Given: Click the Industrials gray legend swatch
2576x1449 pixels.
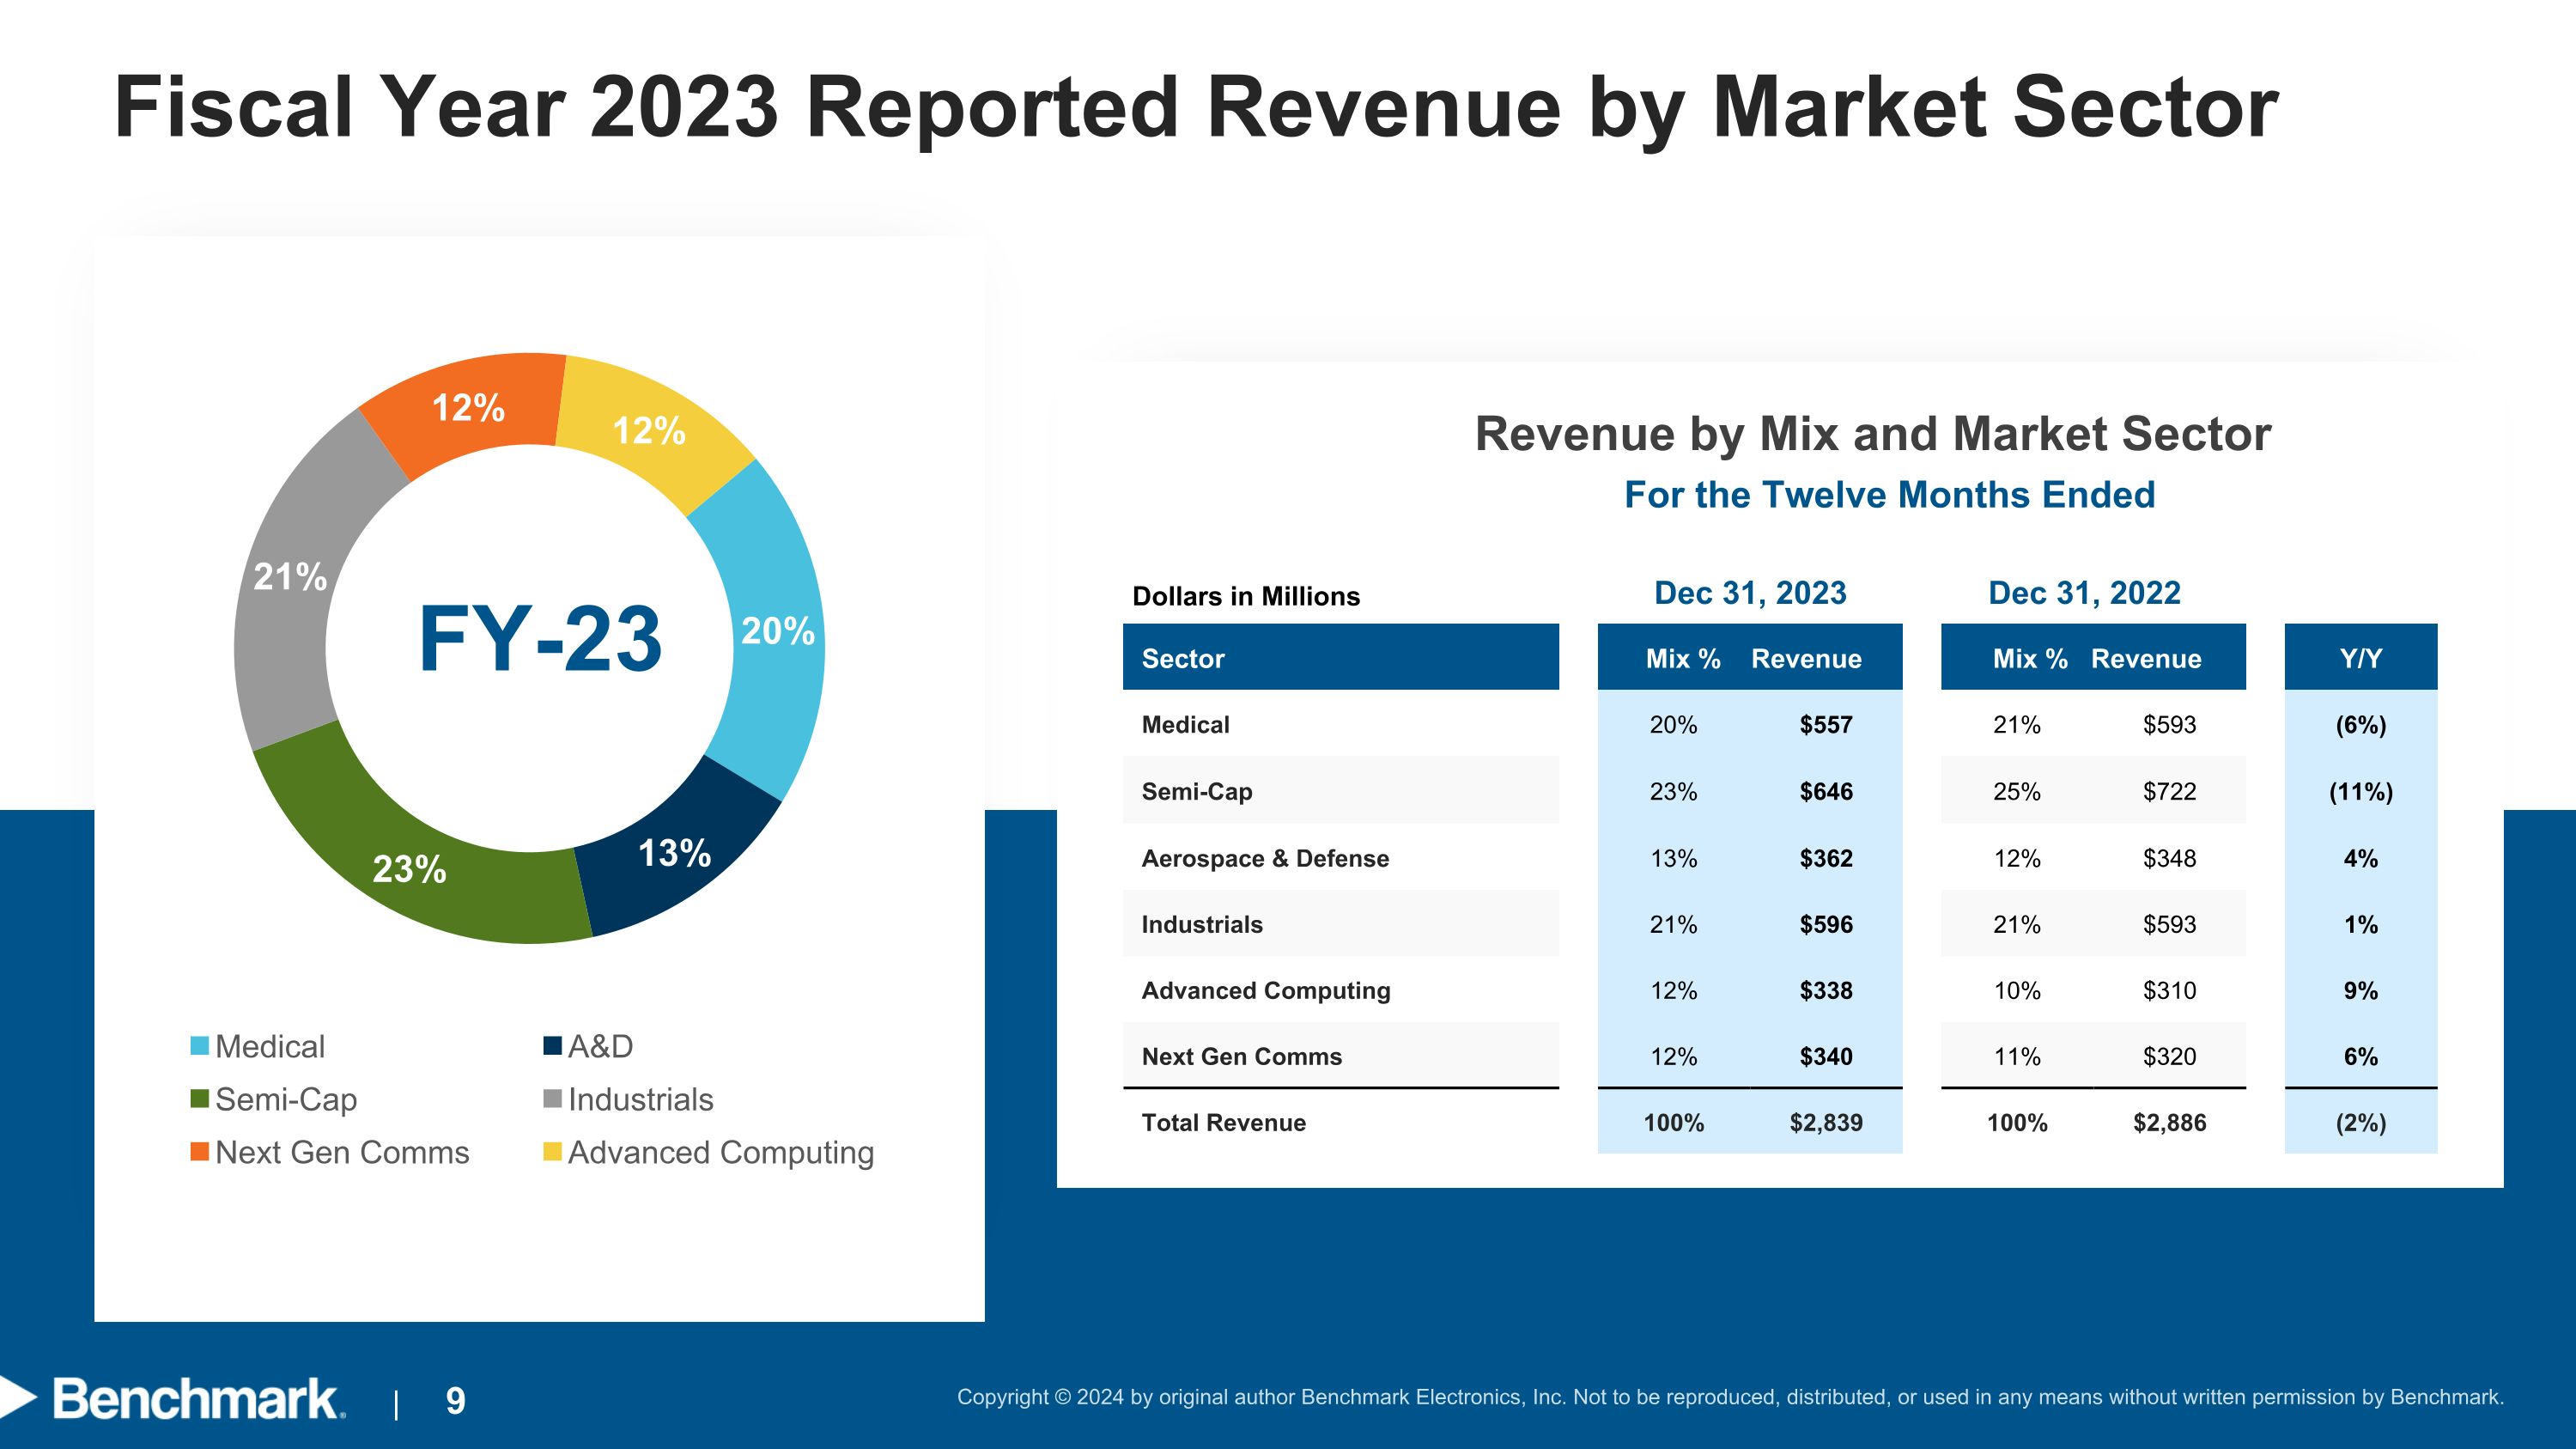Looking at the screenshot, I should [x=552, y=1099].
